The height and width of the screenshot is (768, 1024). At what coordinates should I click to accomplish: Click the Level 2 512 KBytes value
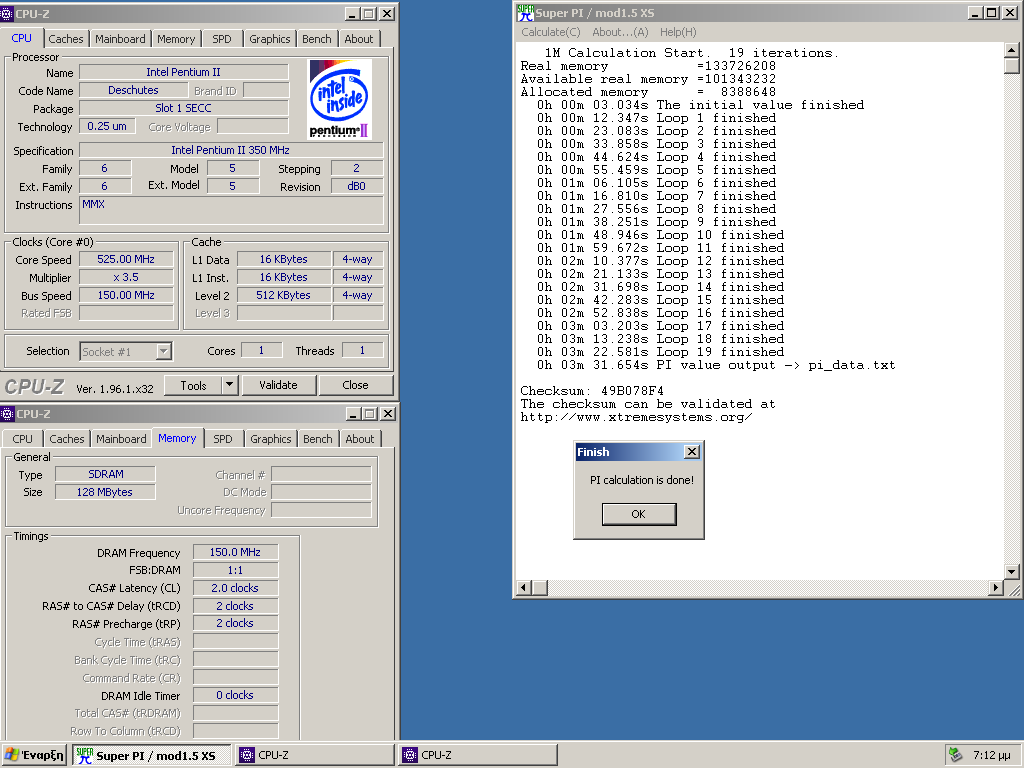(283, 295)
